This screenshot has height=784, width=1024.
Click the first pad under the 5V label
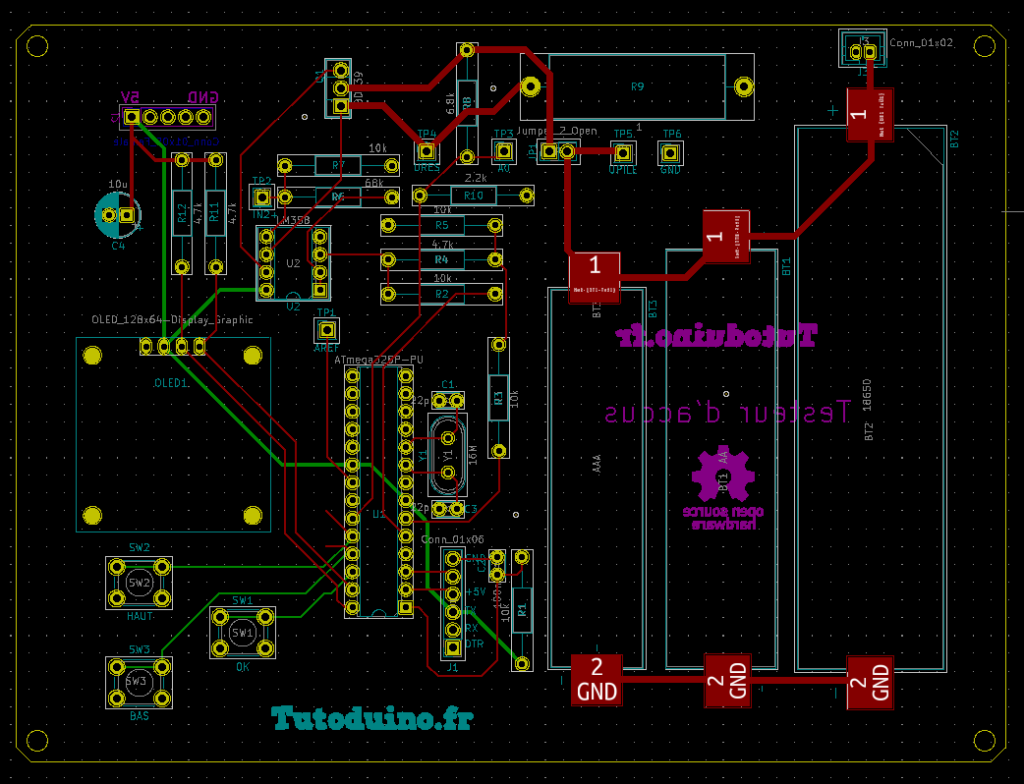point(132,117)
